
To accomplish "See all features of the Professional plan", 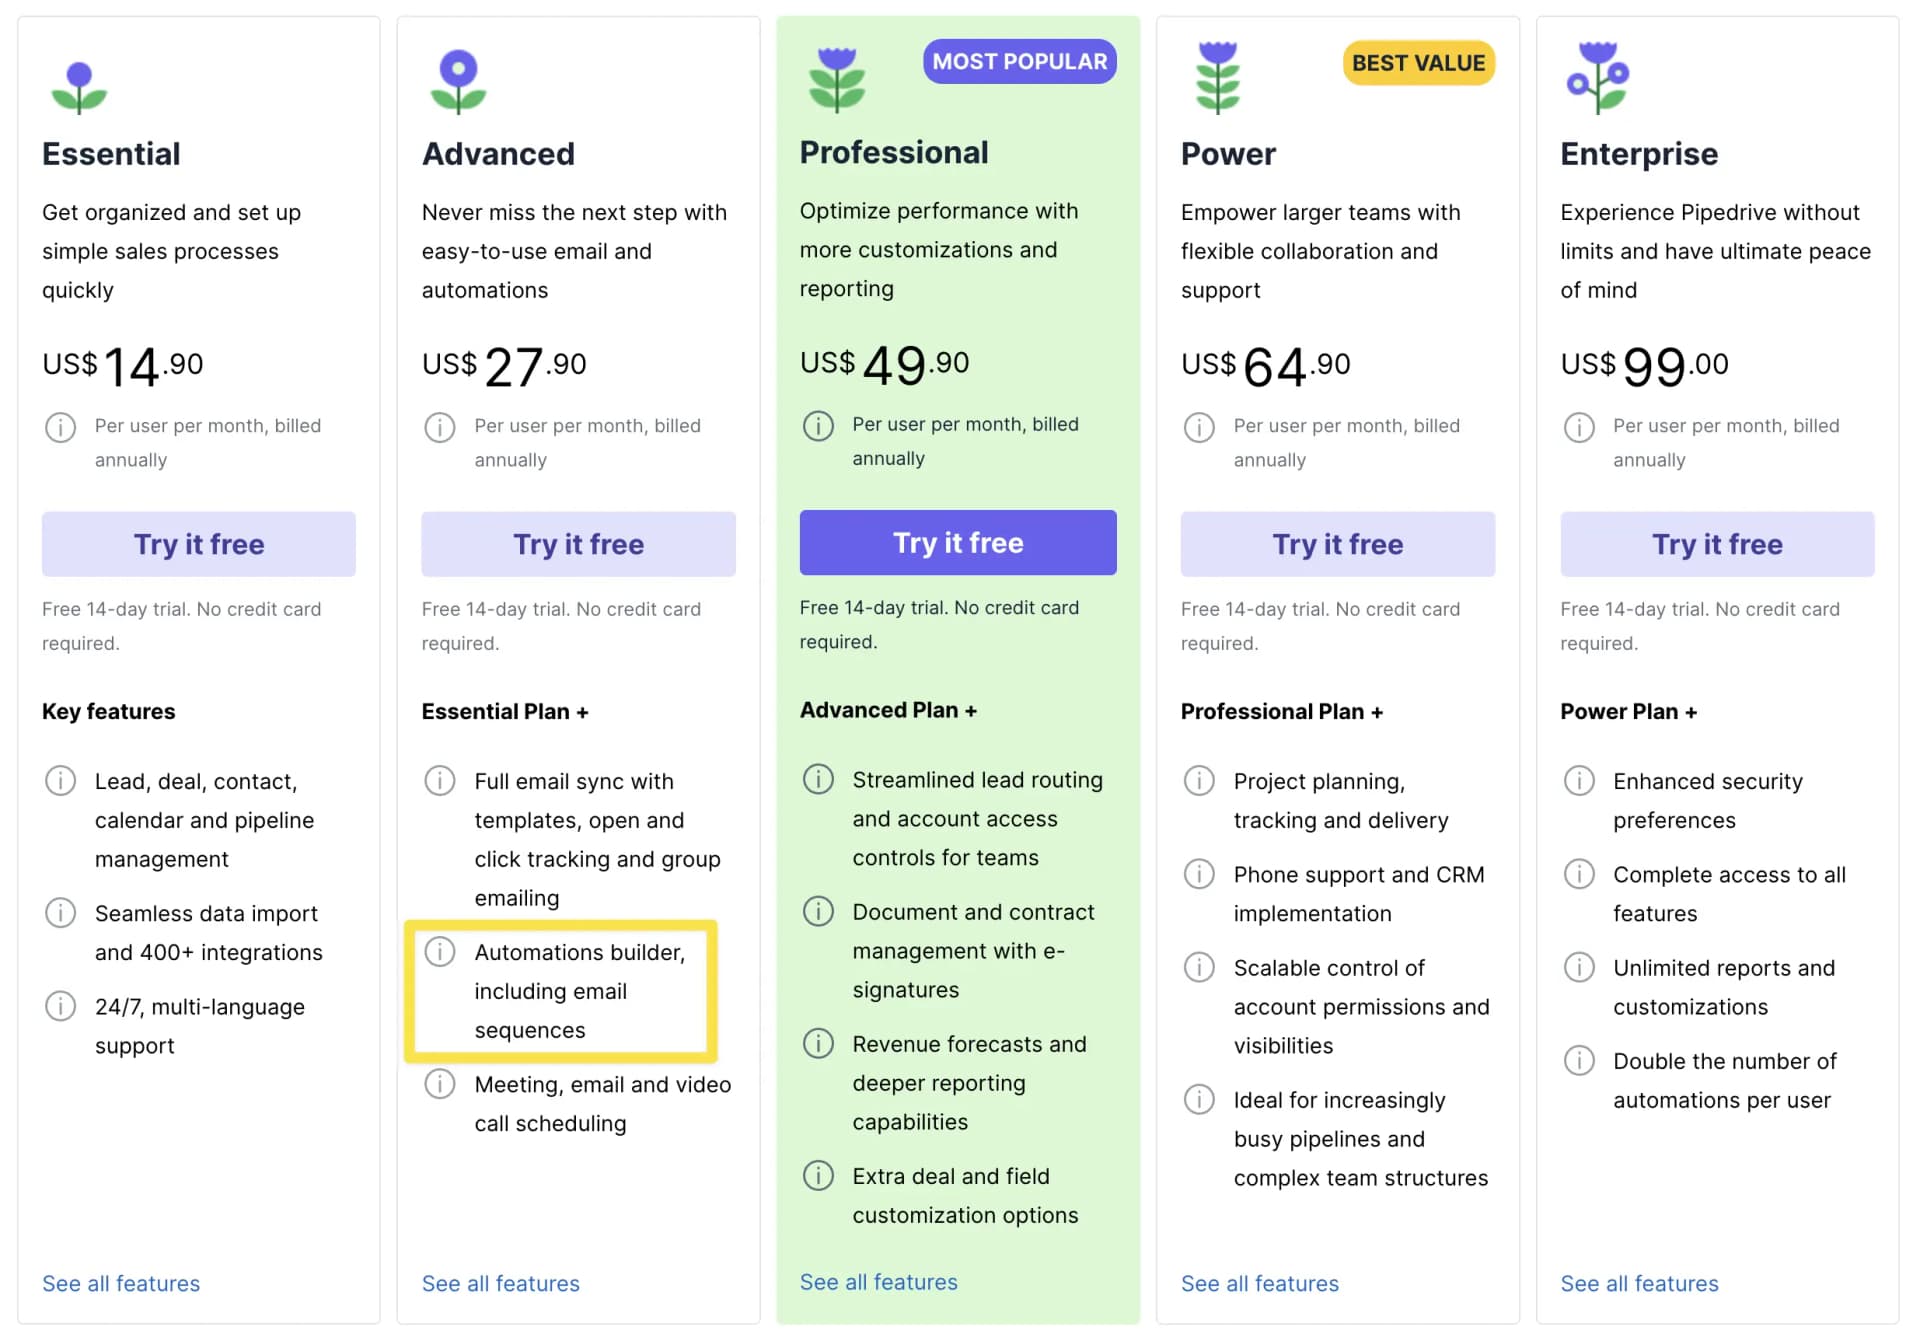I will click(x=879, y=1282).
